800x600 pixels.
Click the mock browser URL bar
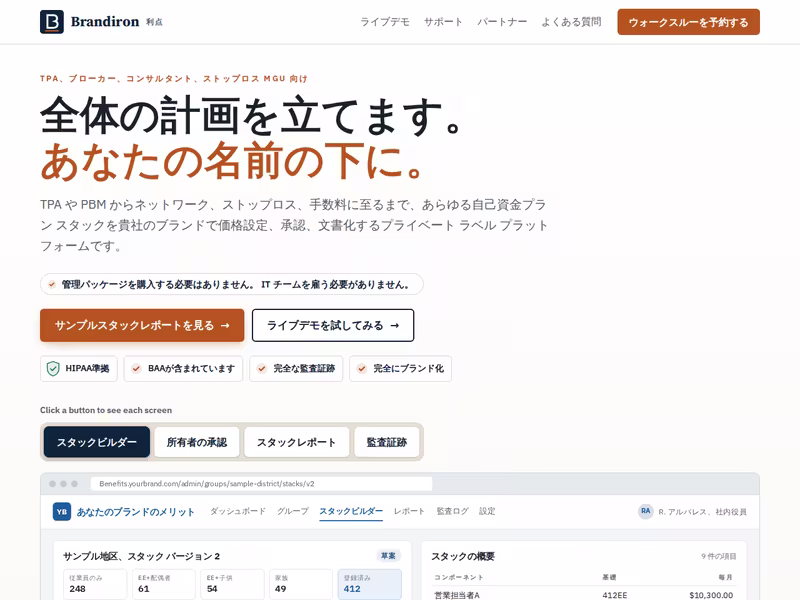coord(261,484)
